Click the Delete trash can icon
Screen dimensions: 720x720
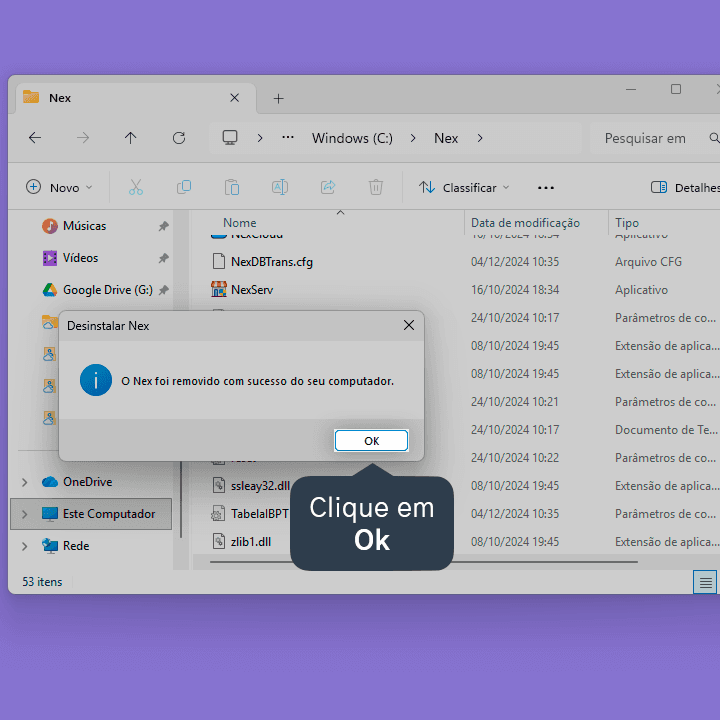point(376,187)
